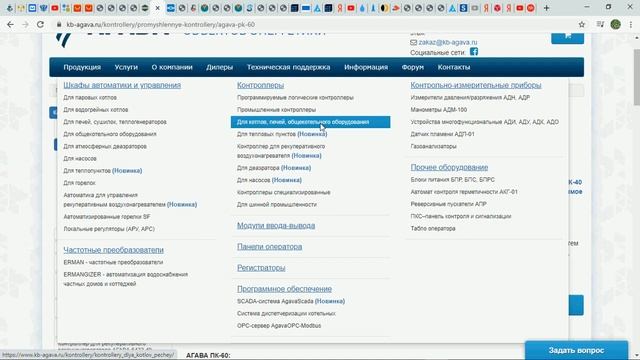640x360 pixels.
Task: Open the Контакты page
Action: (x=453, y=67)
